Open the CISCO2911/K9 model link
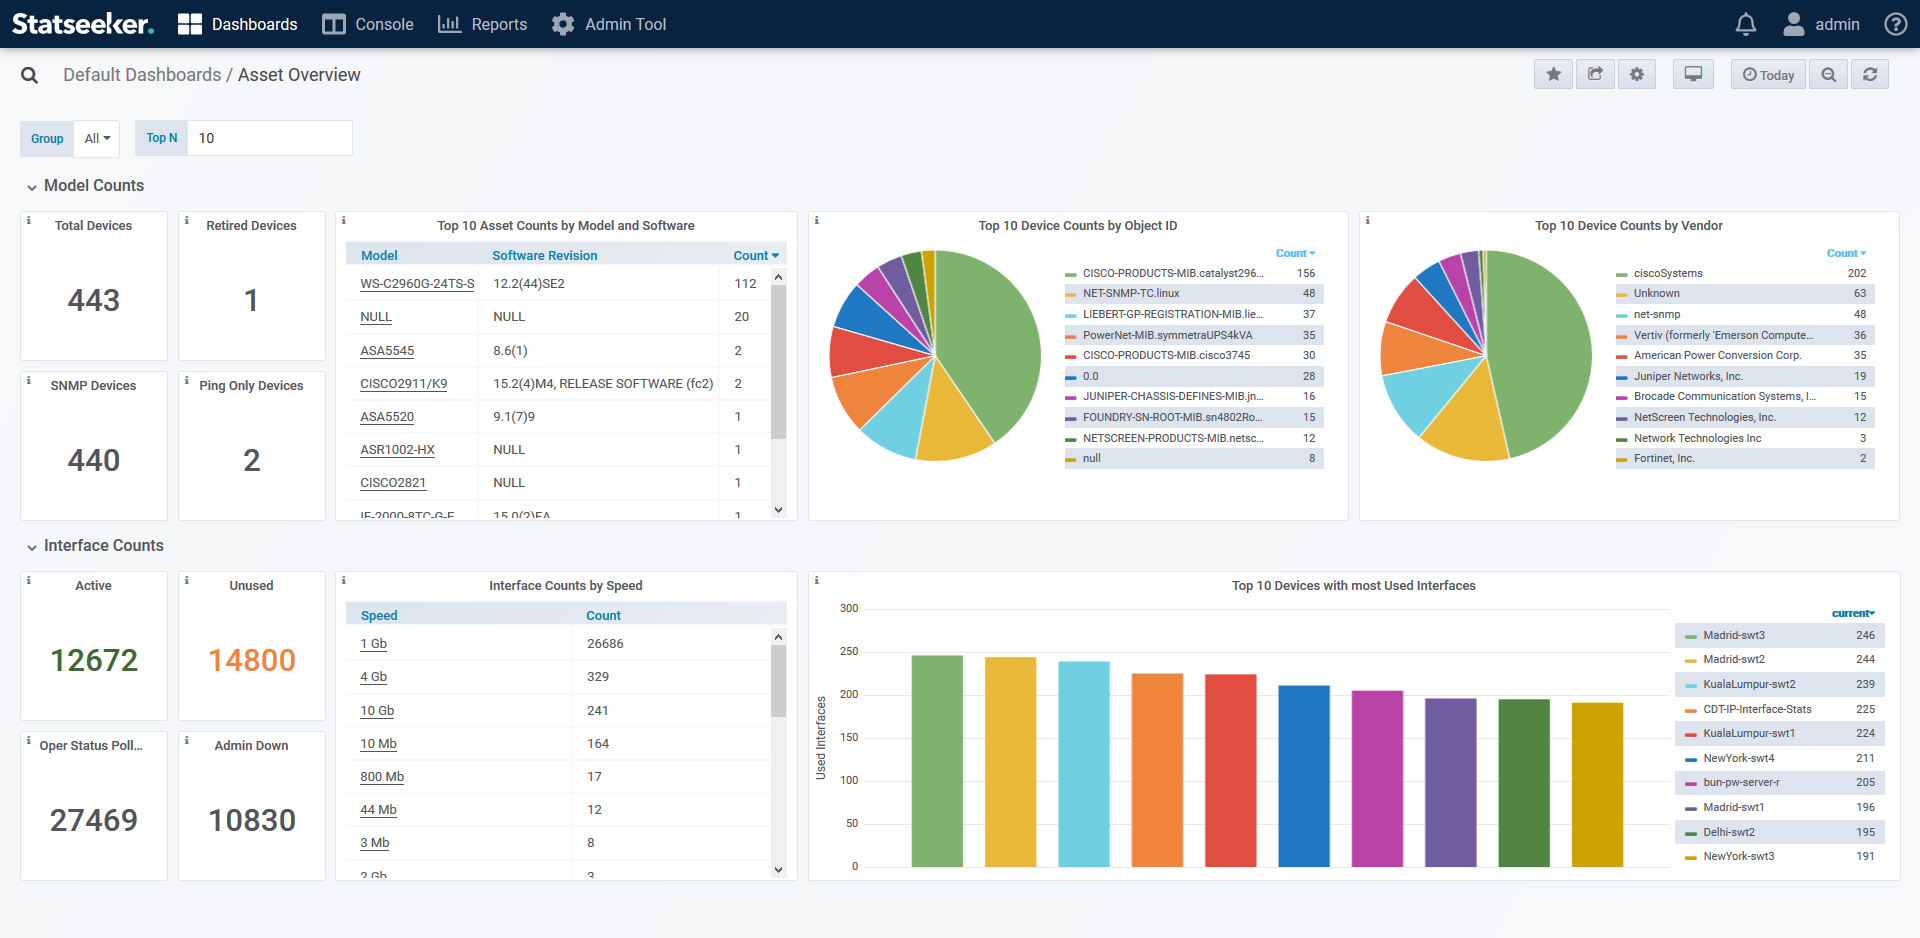 click(404, 384)
